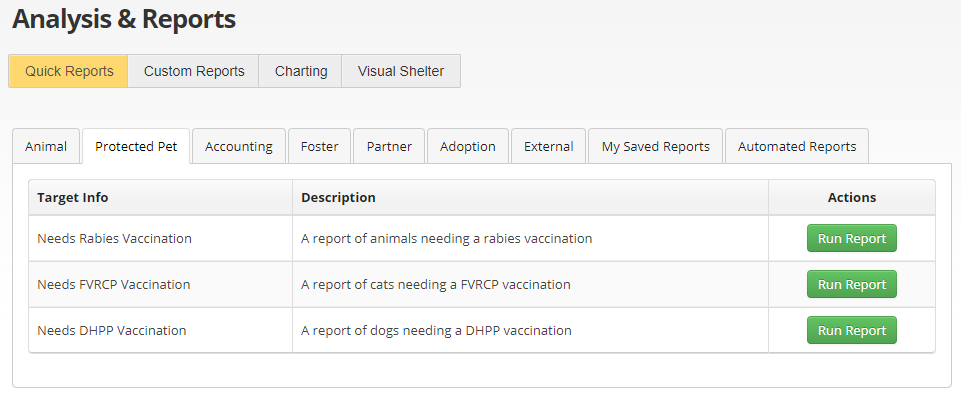This screenshot has width=961, height=400.
Task: Open the Foster reports tab
Action: click(320, 146)
